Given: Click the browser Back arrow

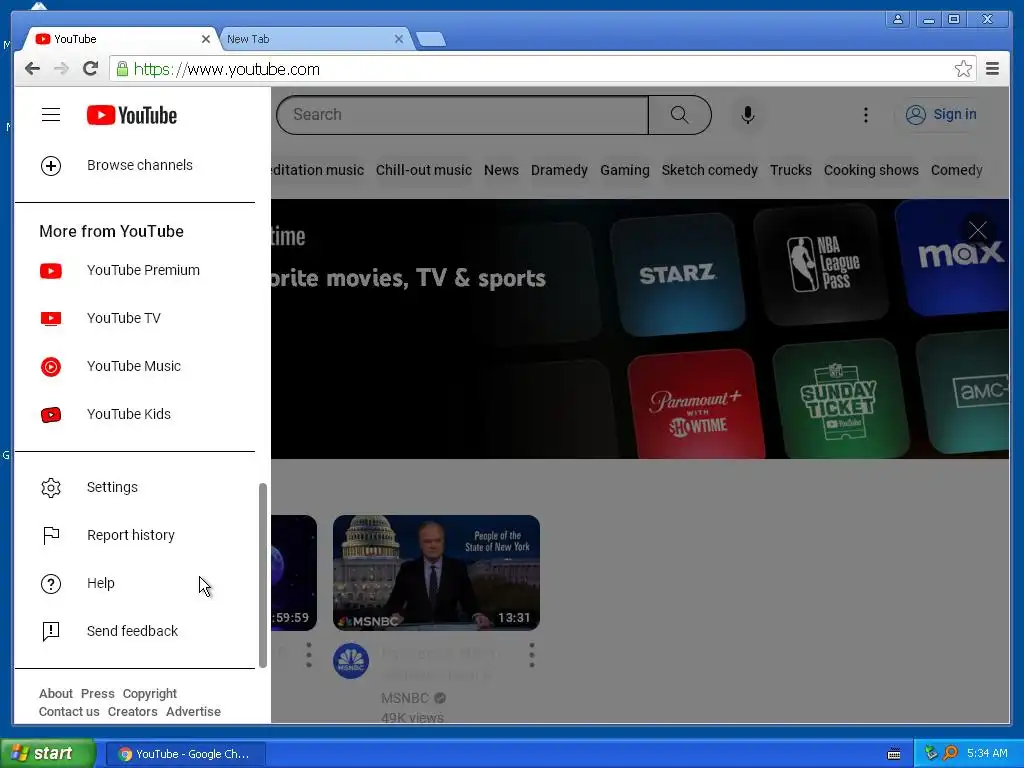Looking at the screenshot, I should coord(32,69).
